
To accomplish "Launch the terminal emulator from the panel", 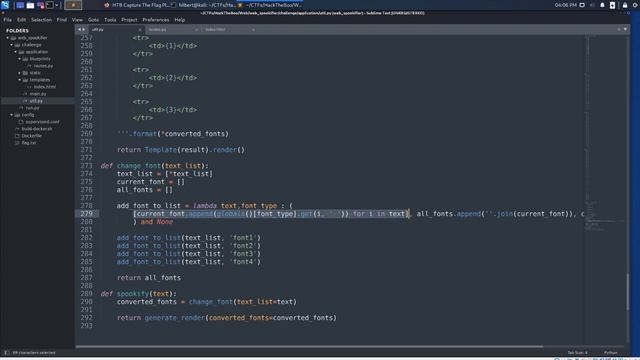I will click(x=50, y=5).
